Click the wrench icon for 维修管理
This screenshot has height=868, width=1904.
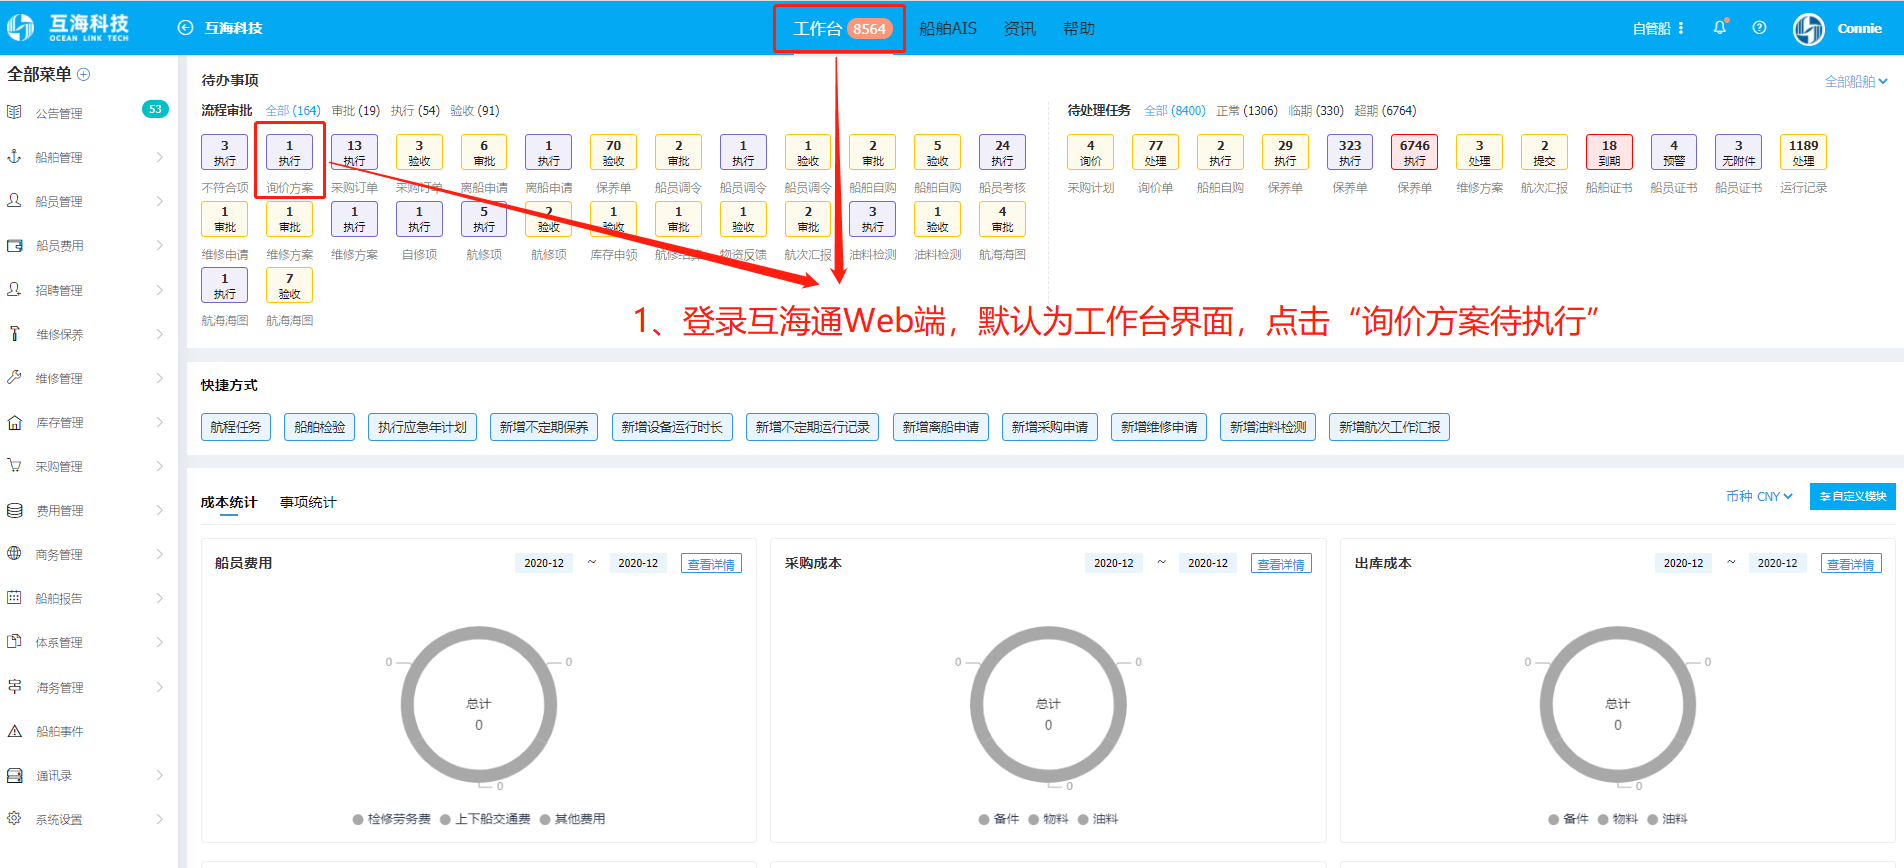(14, 377)
